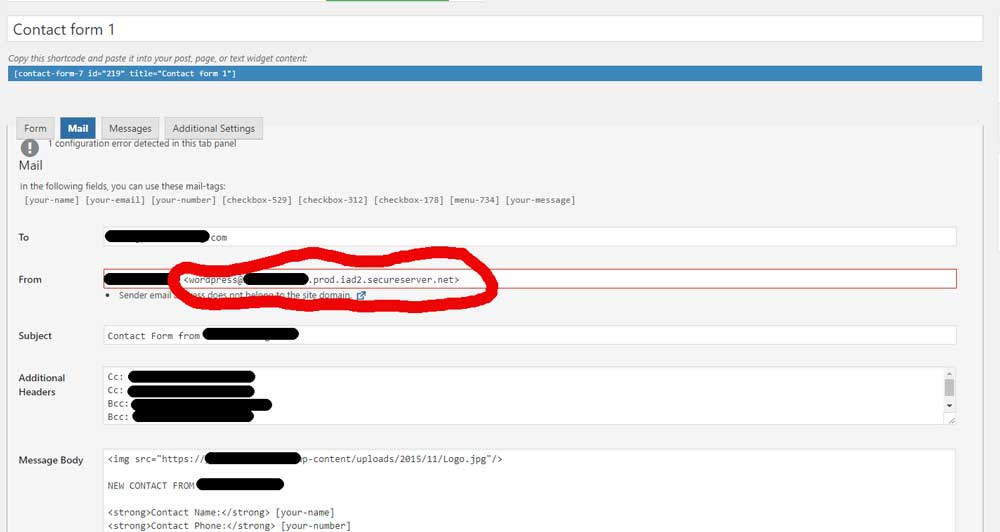This screenshot has height=532, width=1000.
Task: Click the To email field
Action: 529,237
